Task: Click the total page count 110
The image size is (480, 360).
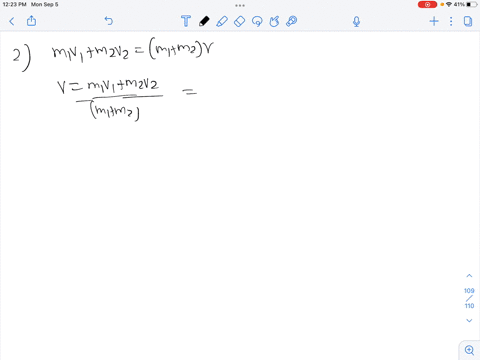Action: [x=469, y=306]
